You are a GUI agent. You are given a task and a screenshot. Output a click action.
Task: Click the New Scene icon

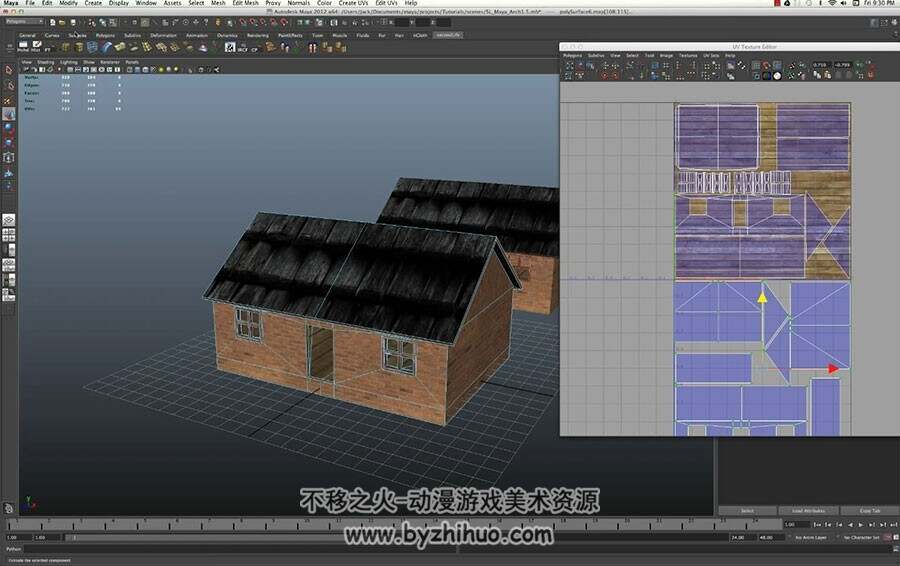click(x=52, y=22)
